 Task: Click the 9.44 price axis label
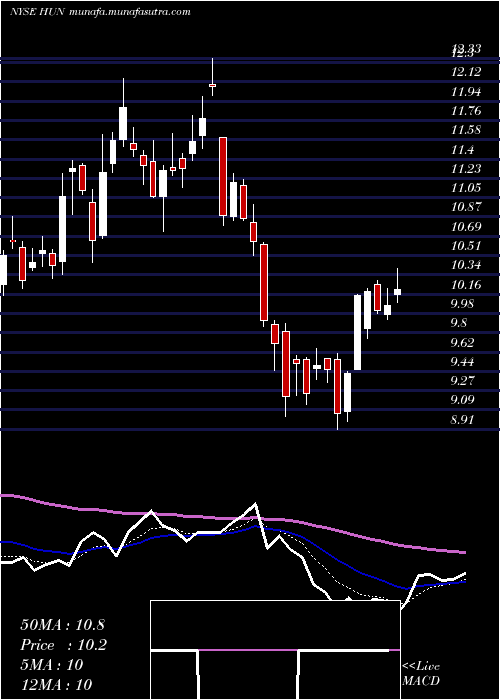[x=462, y=361]
